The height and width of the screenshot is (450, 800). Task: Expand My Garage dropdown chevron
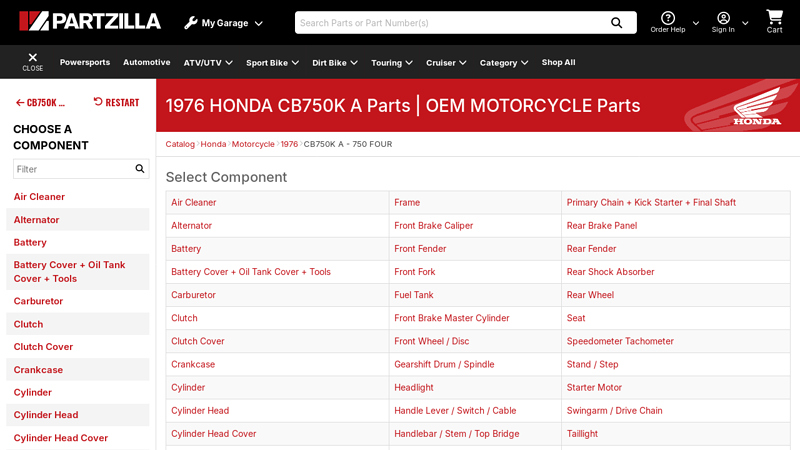pos(259,23)
